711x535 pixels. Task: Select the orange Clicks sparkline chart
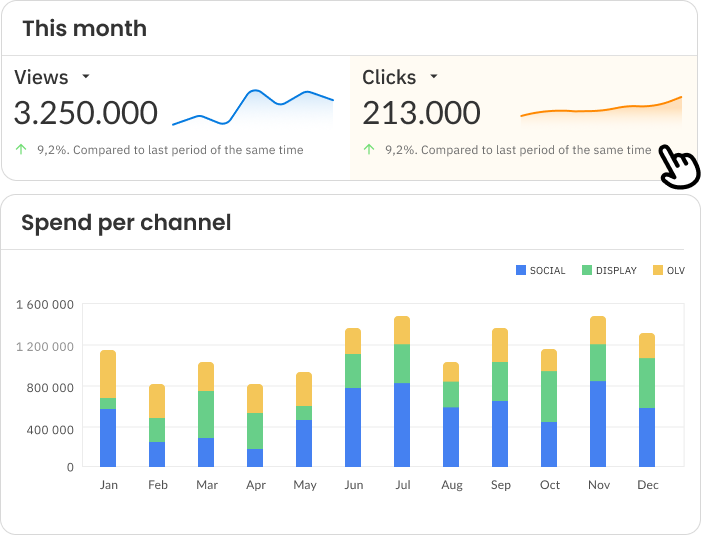coord(601,109)
